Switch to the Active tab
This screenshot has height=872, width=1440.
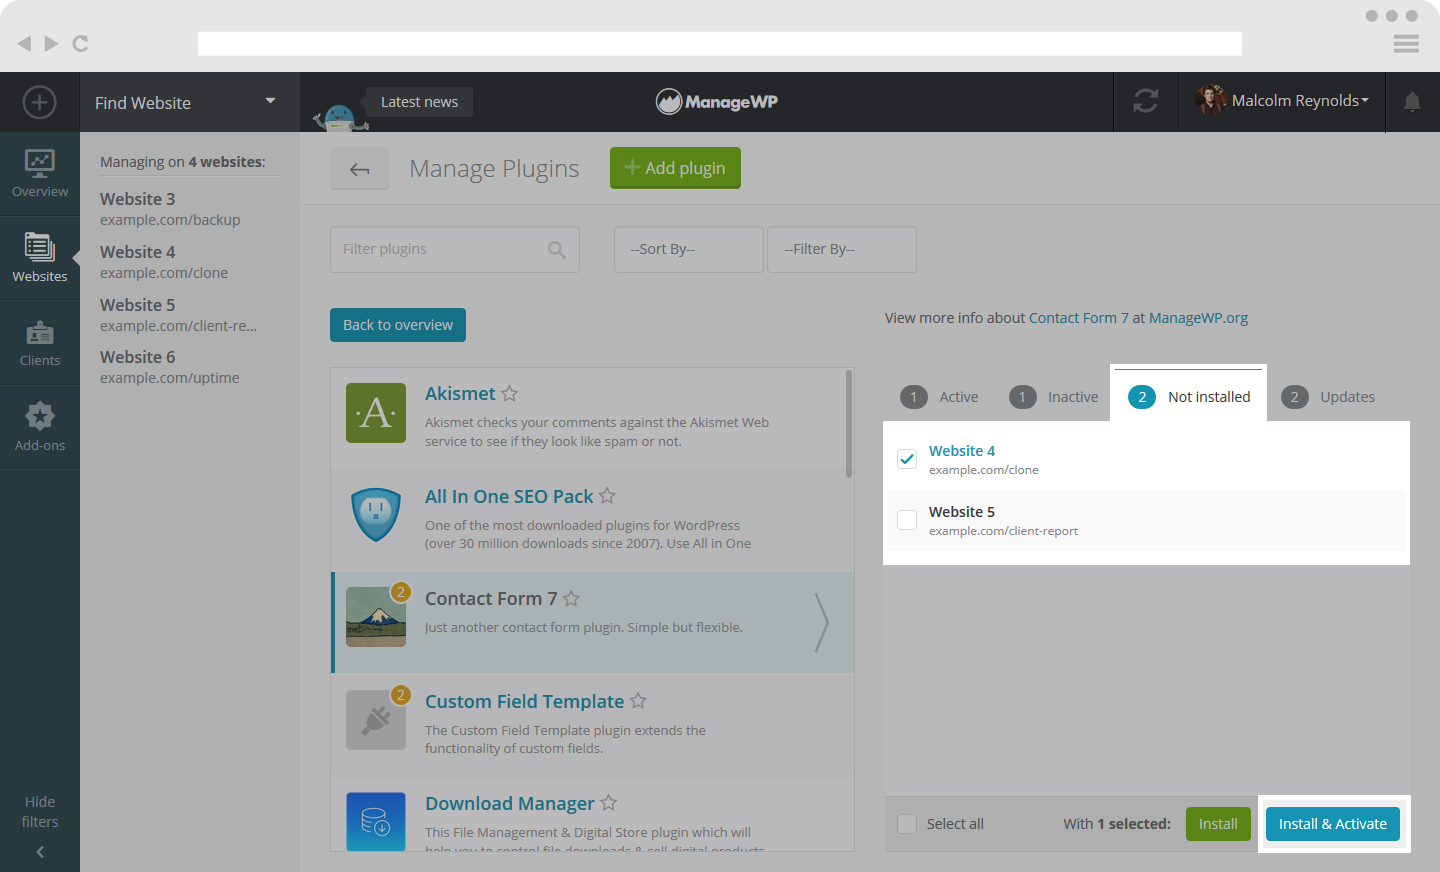pyautogui.click(x=940, y=397)
